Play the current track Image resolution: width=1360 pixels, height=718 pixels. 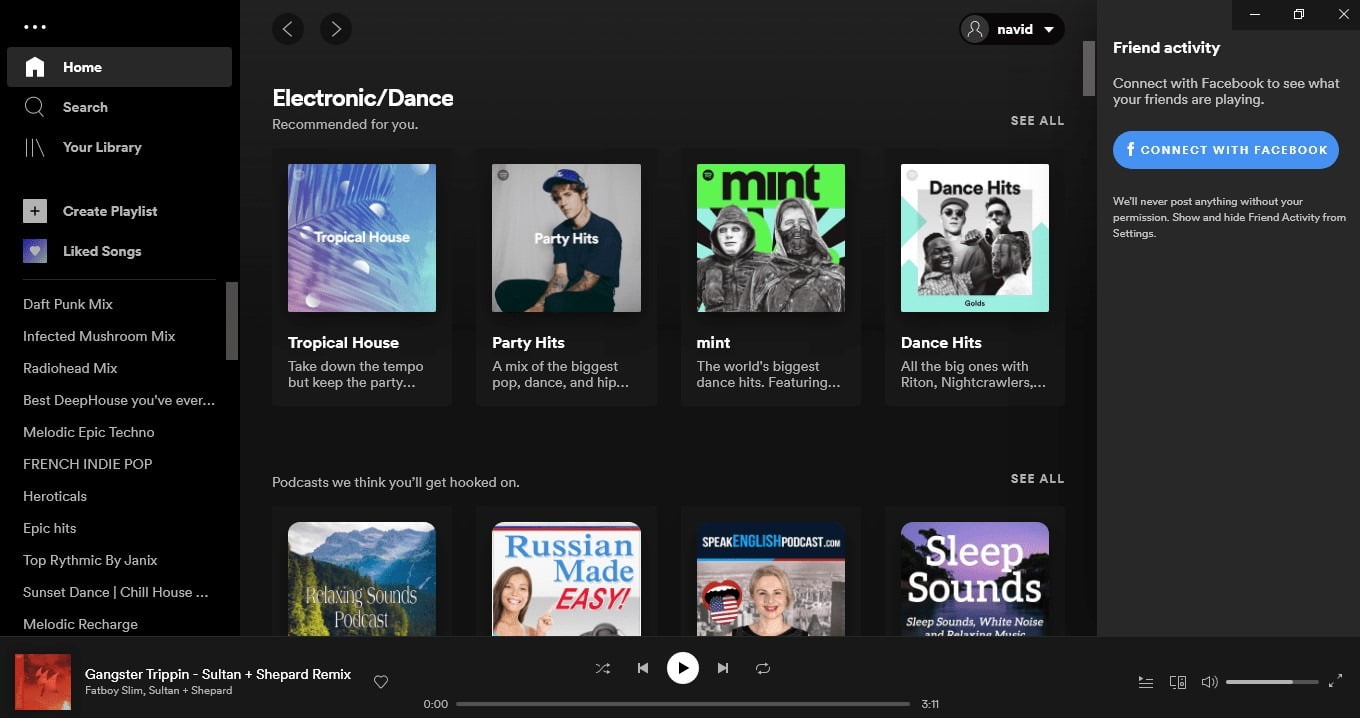pyautogui.click(x=683, y=668)
